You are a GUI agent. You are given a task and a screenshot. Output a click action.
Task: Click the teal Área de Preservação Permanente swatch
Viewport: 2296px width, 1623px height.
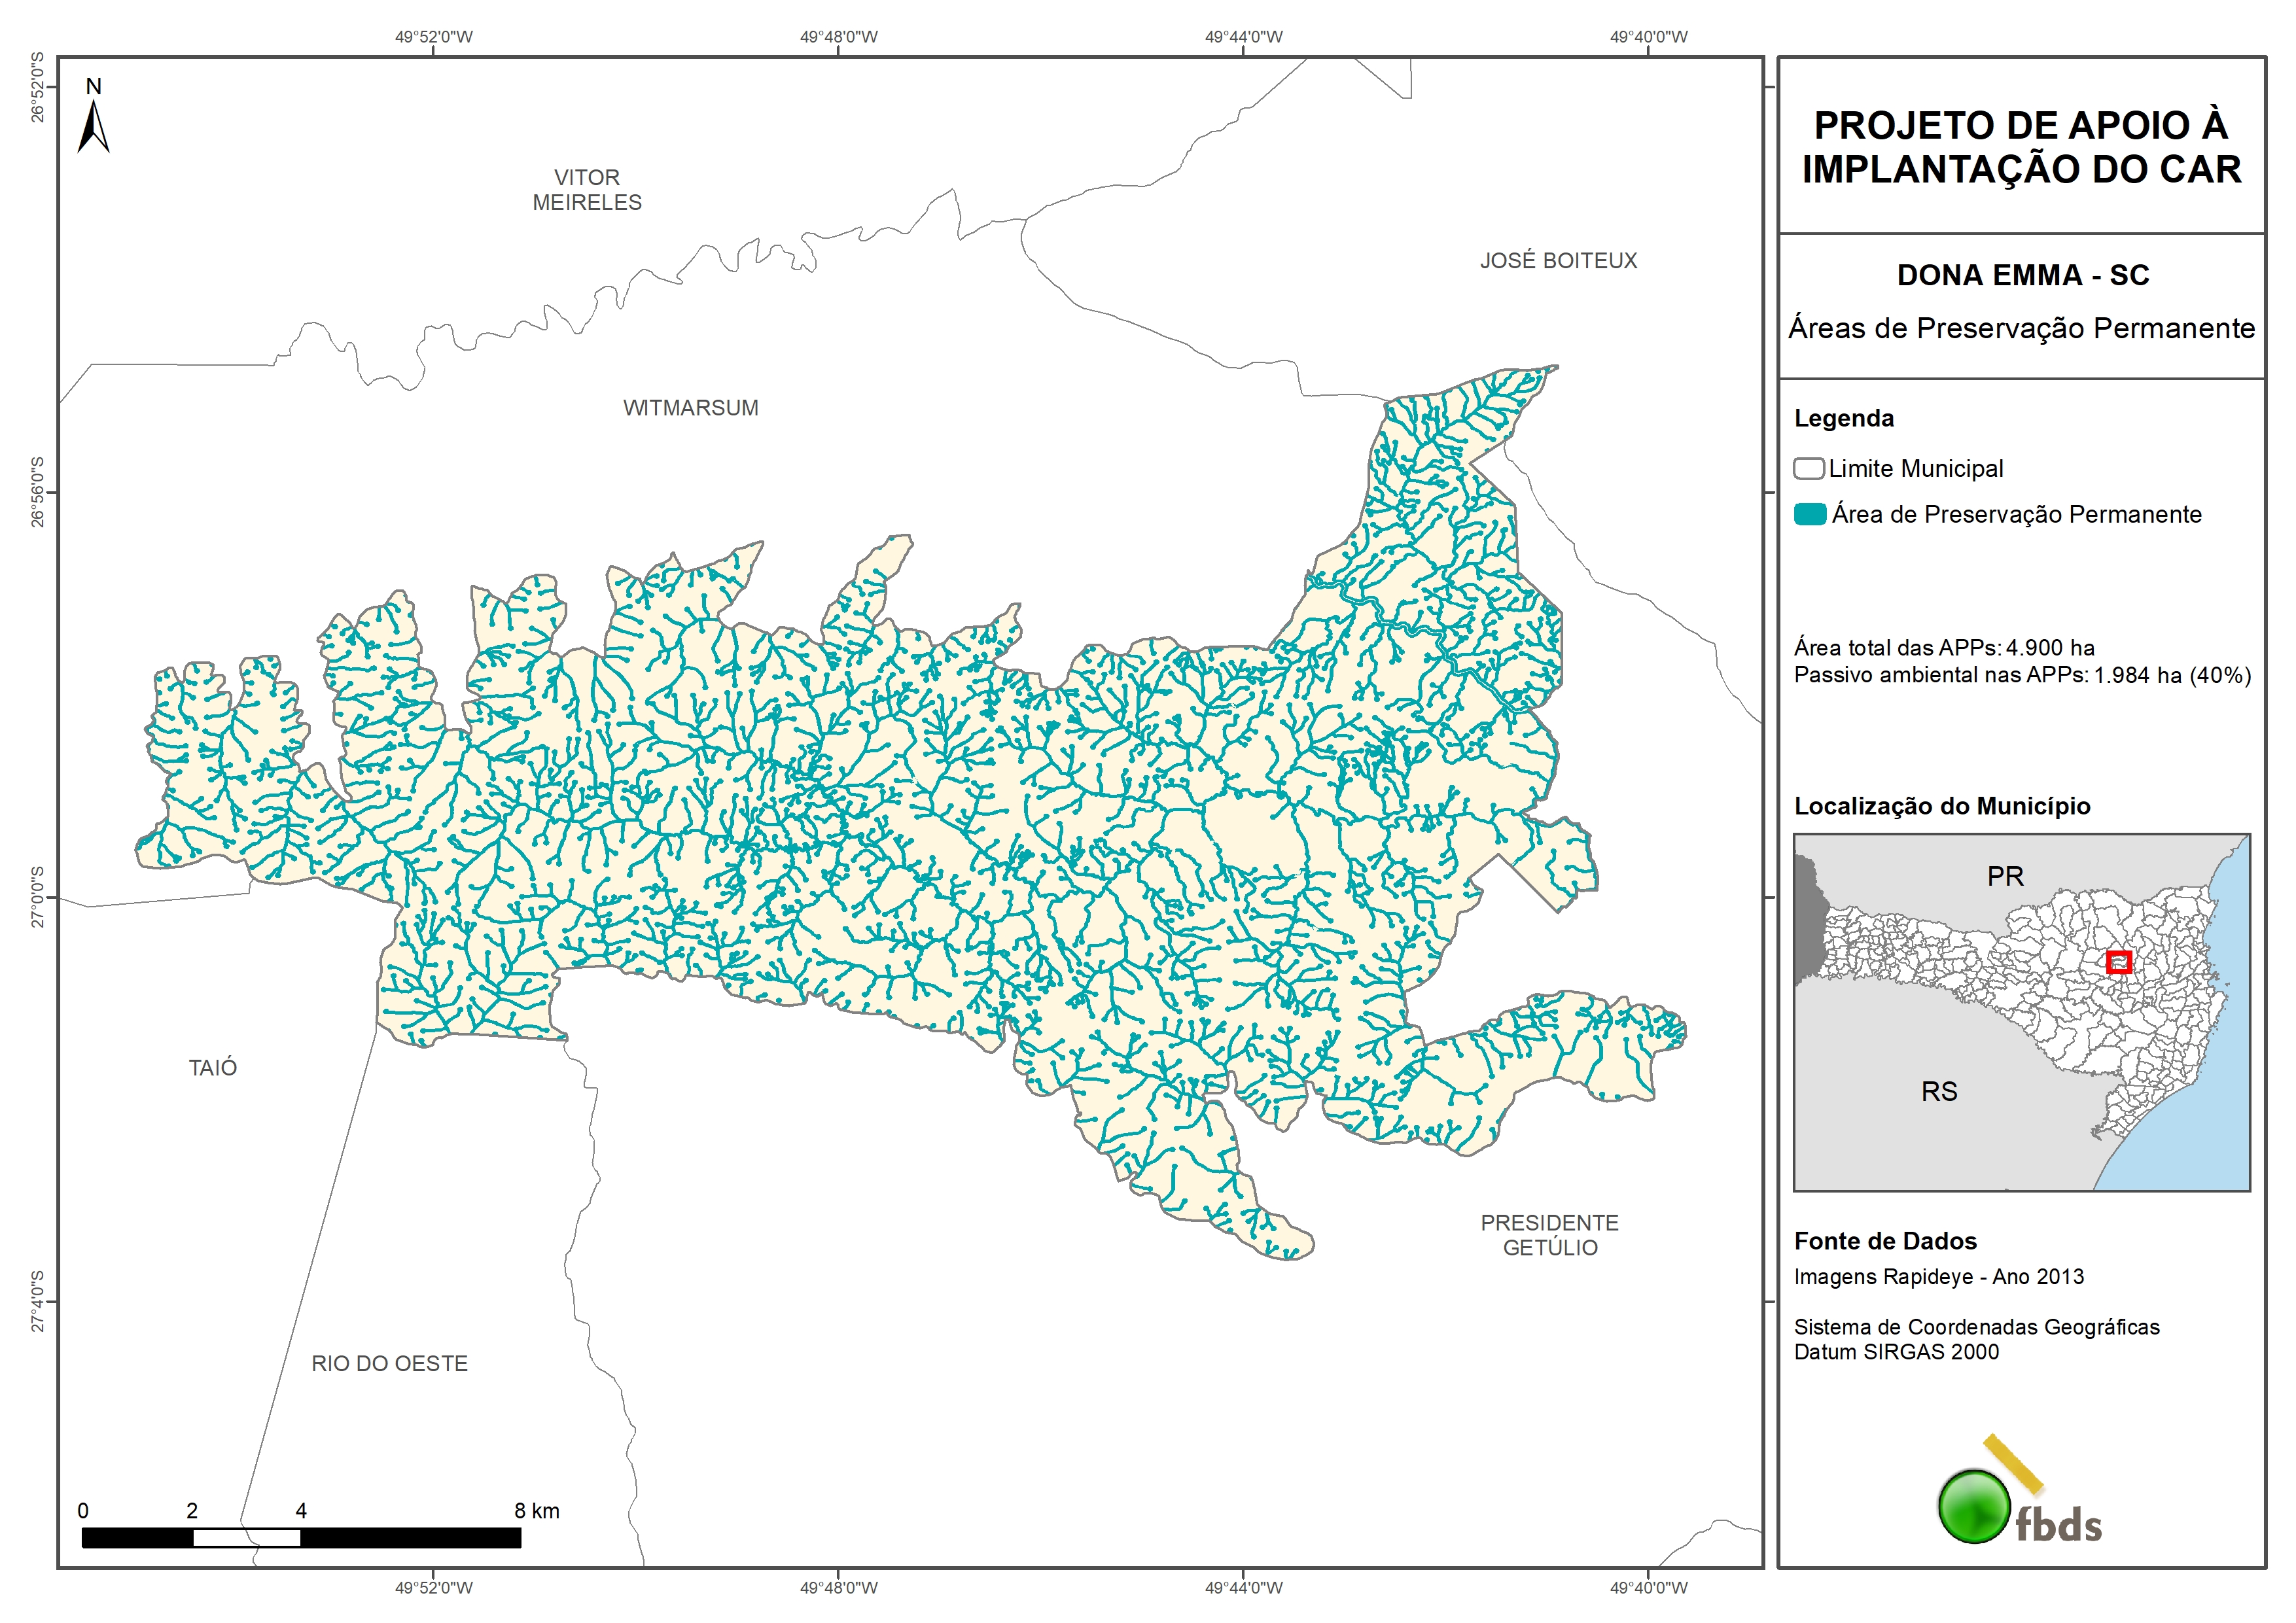click(x=1809, y=515)
